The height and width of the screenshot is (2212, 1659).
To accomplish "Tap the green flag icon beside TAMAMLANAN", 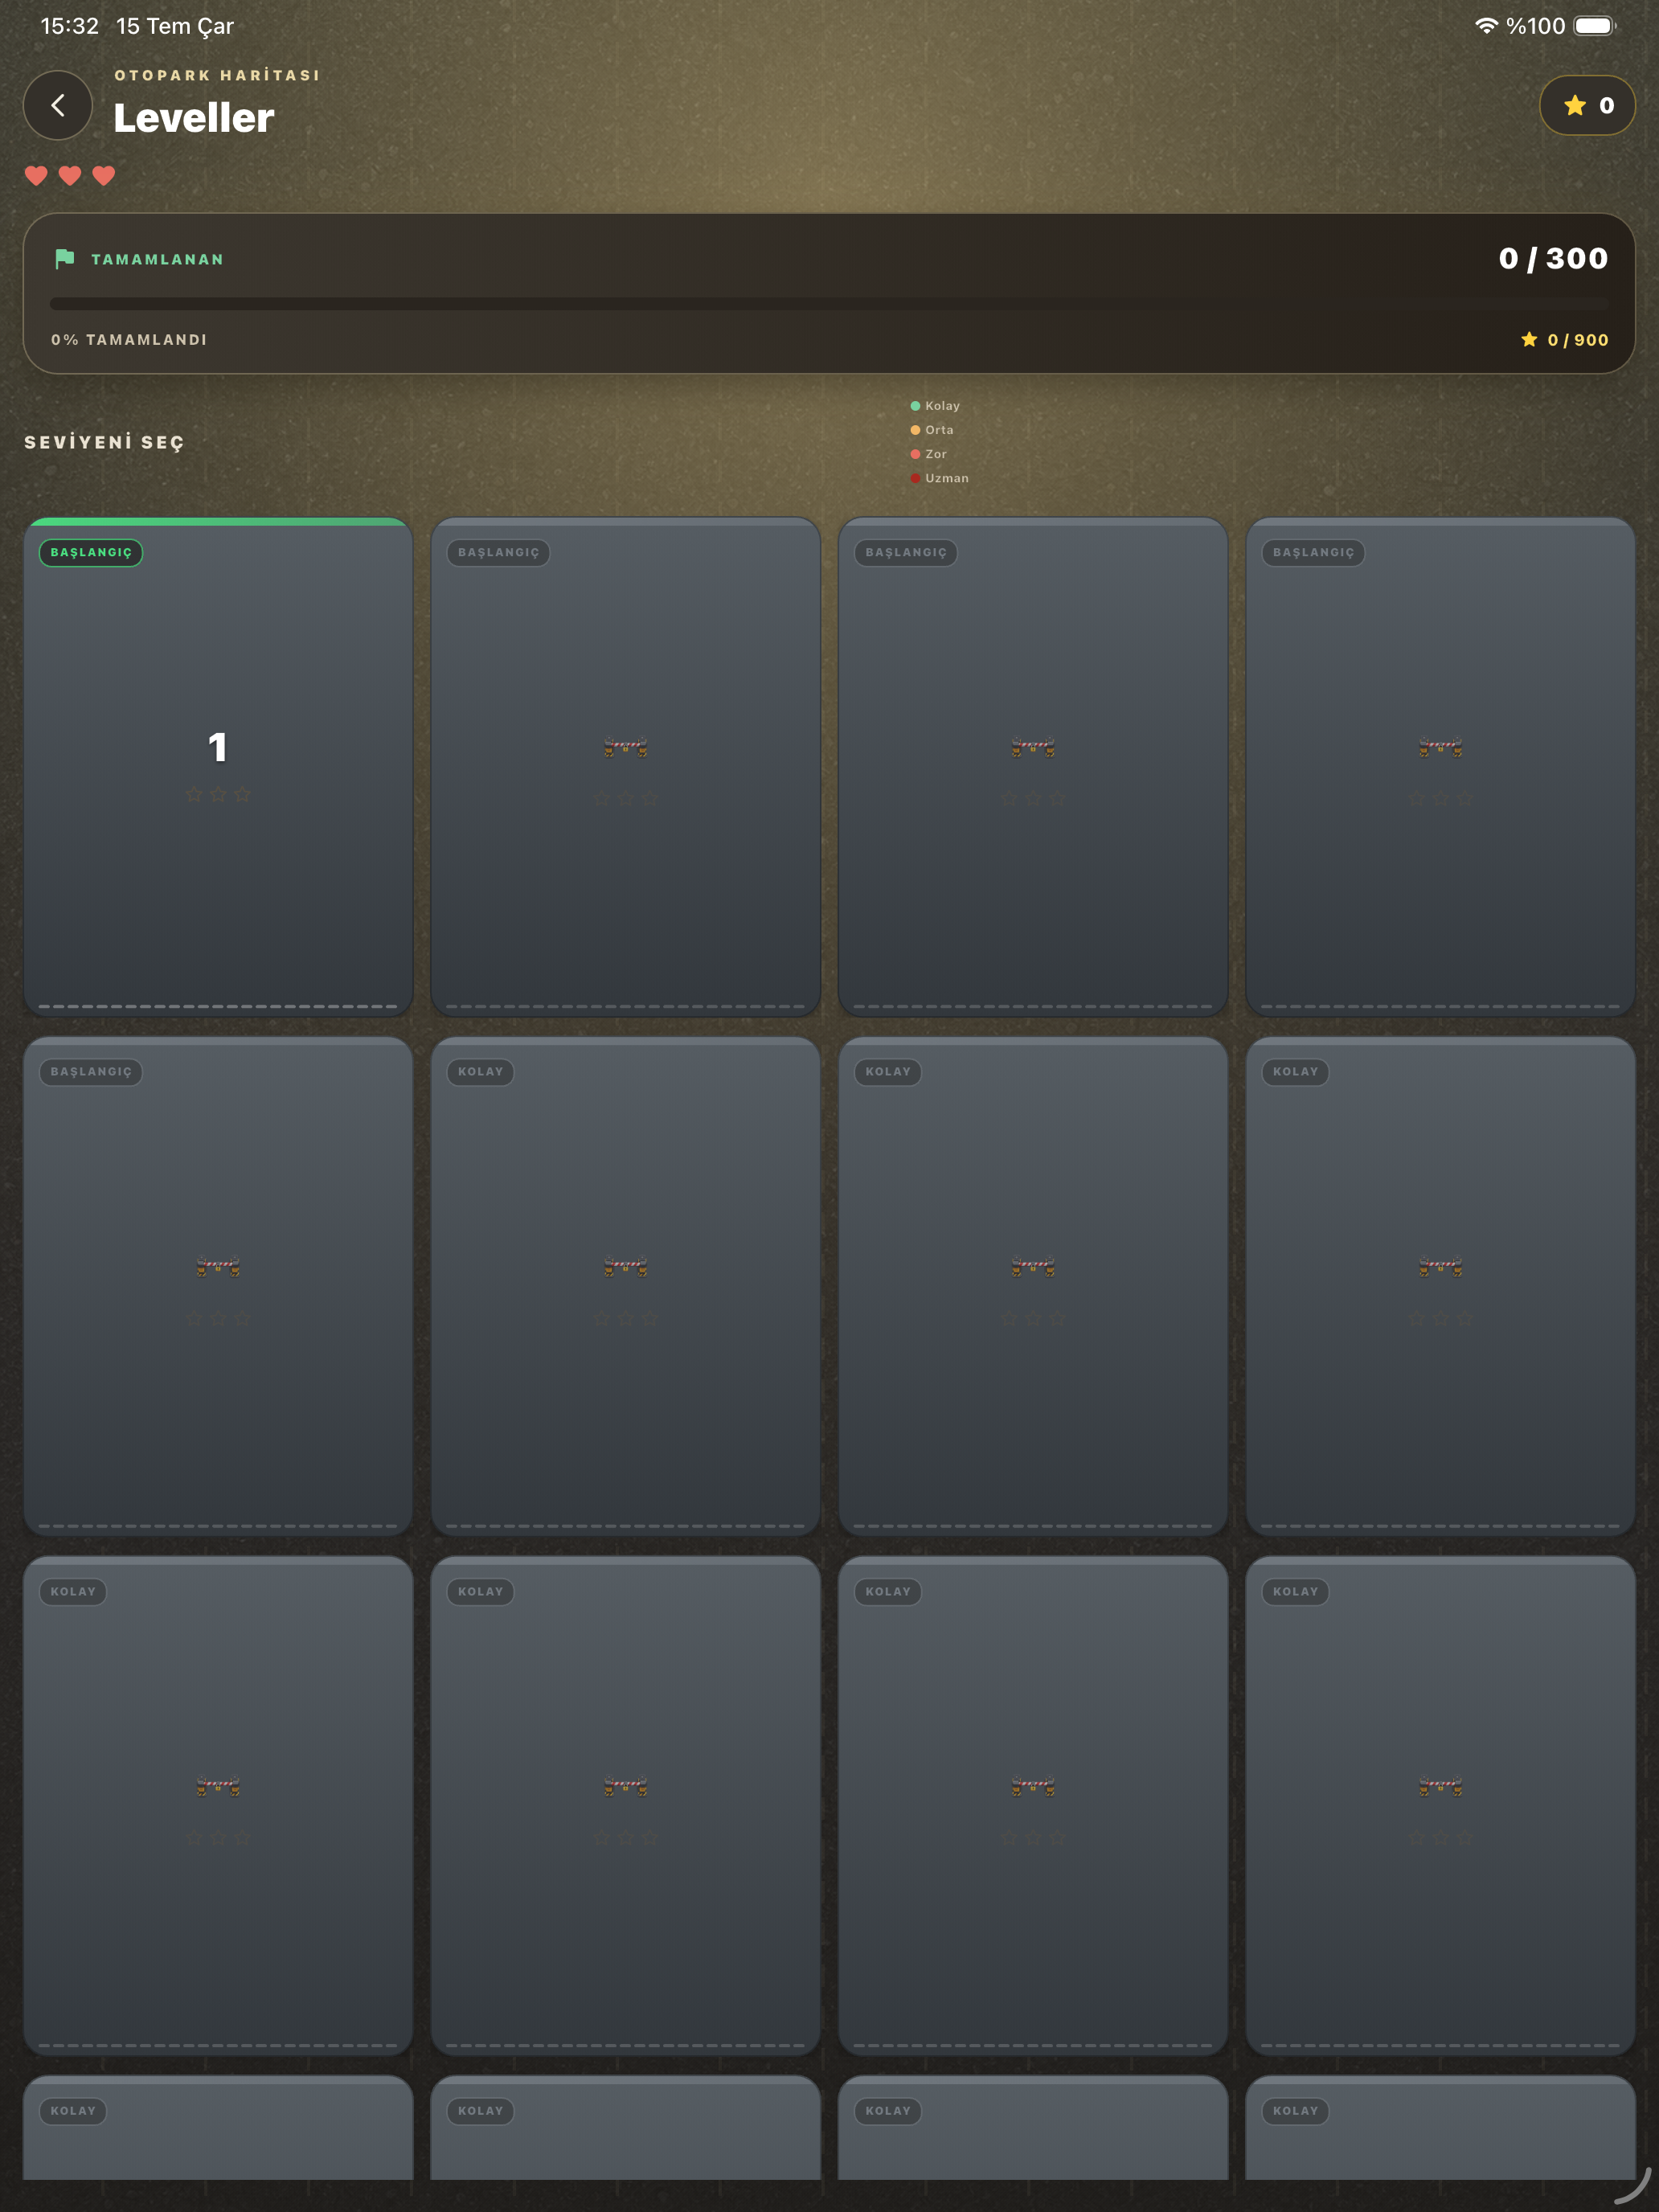I will pos(65,259).
